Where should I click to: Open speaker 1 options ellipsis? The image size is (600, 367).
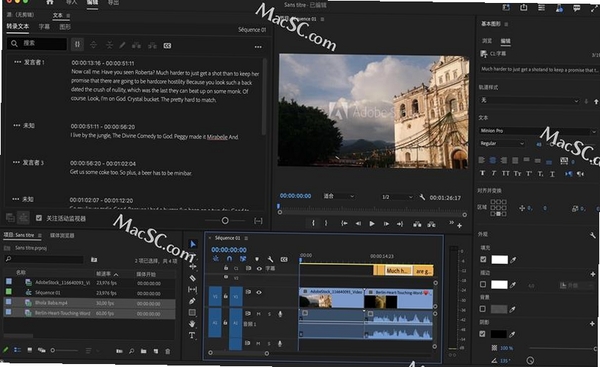tap(17, 62)
